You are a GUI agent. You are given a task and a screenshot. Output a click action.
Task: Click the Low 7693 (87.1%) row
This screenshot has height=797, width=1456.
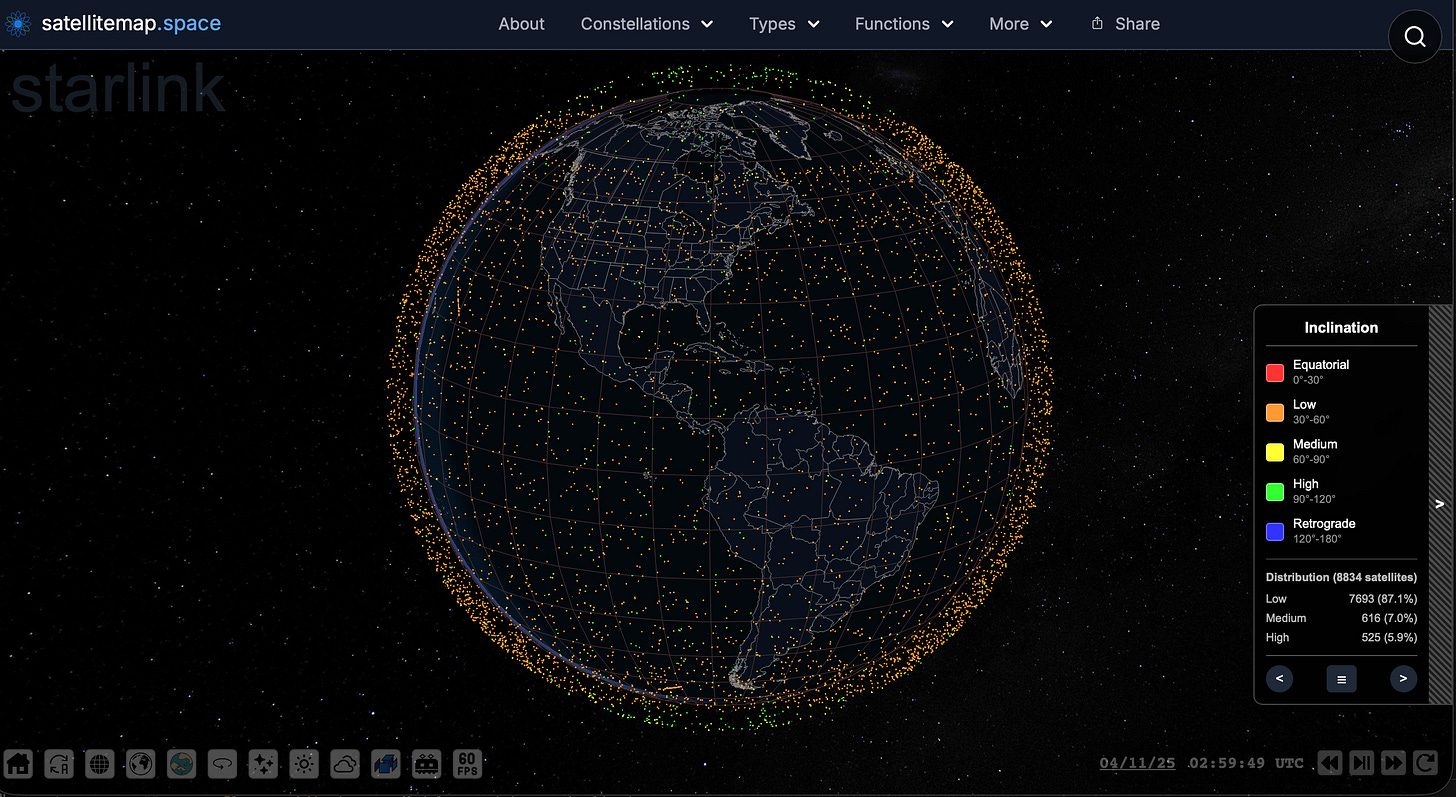click(x=1341, y=598)
